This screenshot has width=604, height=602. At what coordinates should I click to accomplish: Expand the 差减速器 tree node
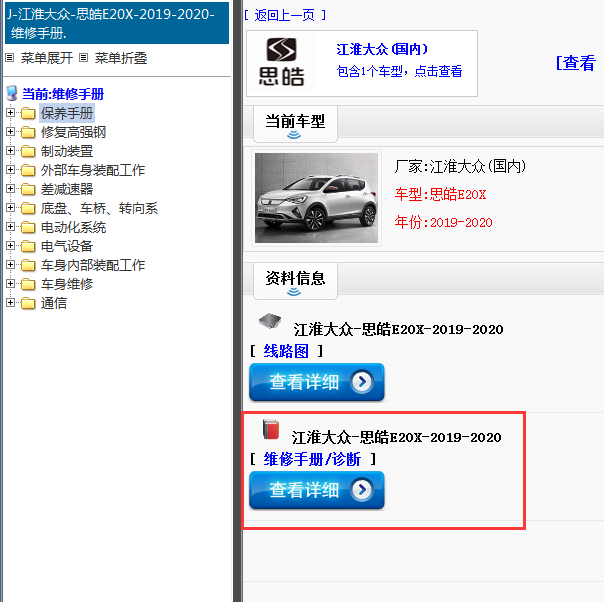pyautogui.click(x=10, y=188)
